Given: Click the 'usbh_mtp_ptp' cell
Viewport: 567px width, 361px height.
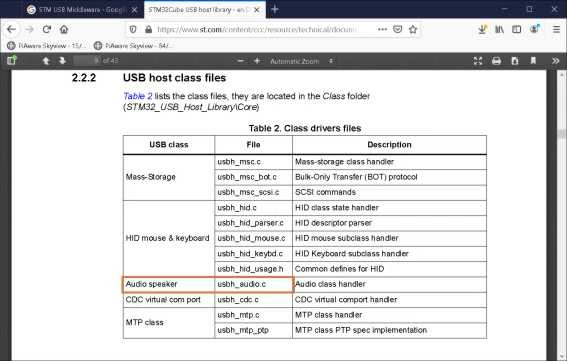Looking at the screenshot, I should 253,330.
